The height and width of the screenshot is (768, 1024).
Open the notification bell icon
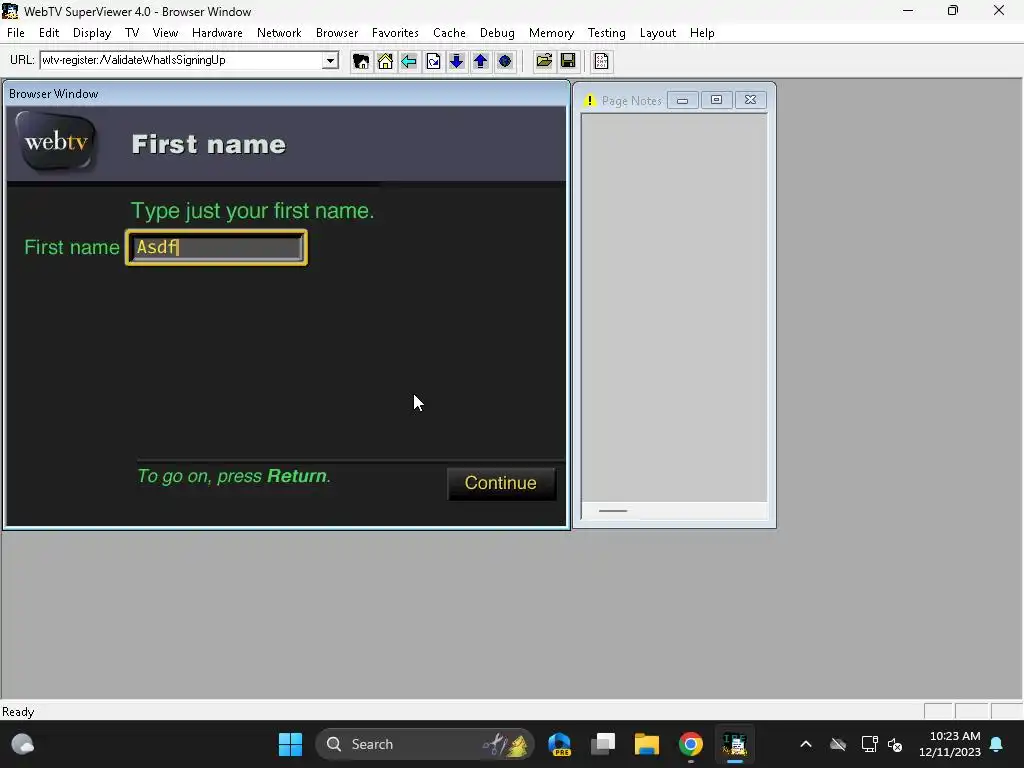(997, 744)
